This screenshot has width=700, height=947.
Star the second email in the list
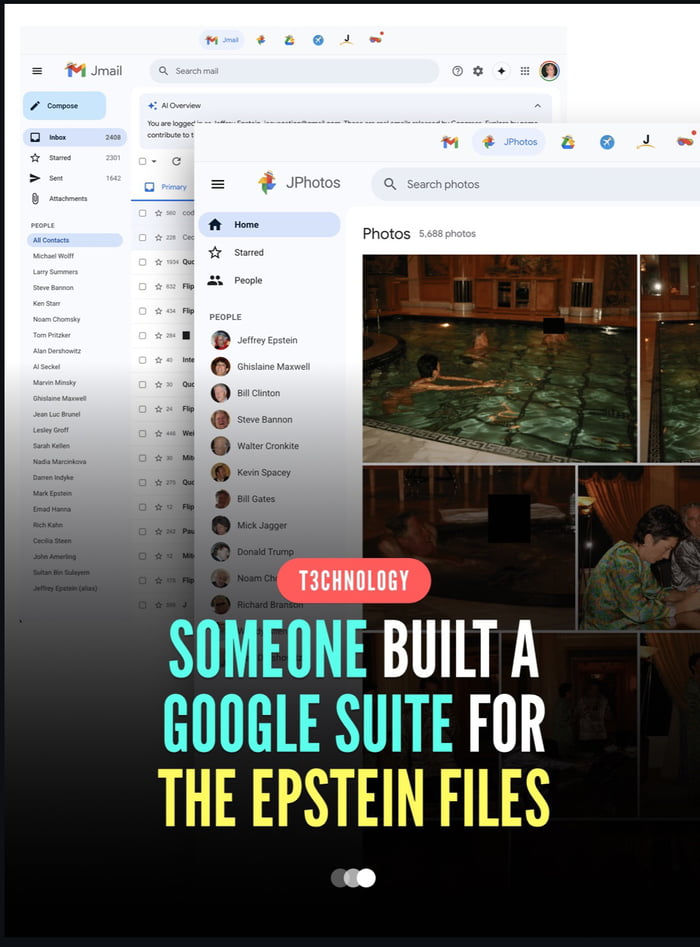158,238
